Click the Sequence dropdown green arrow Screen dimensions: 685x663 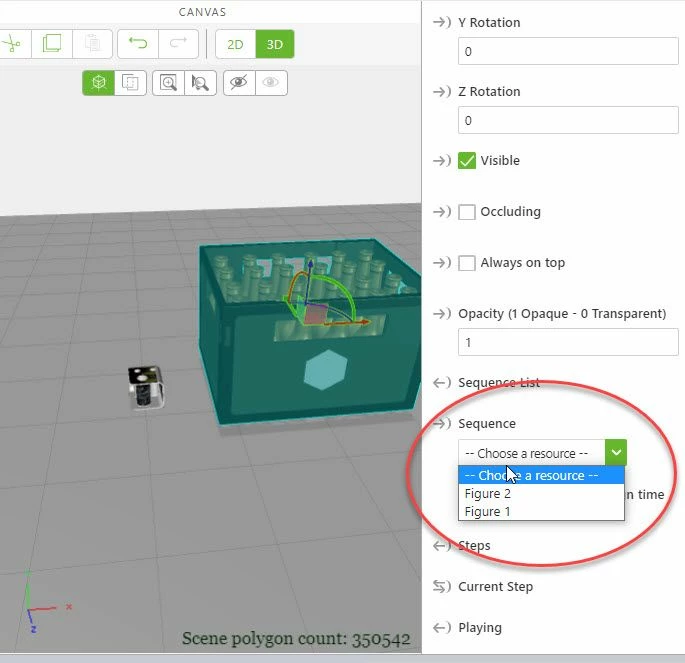coord(616,452)
